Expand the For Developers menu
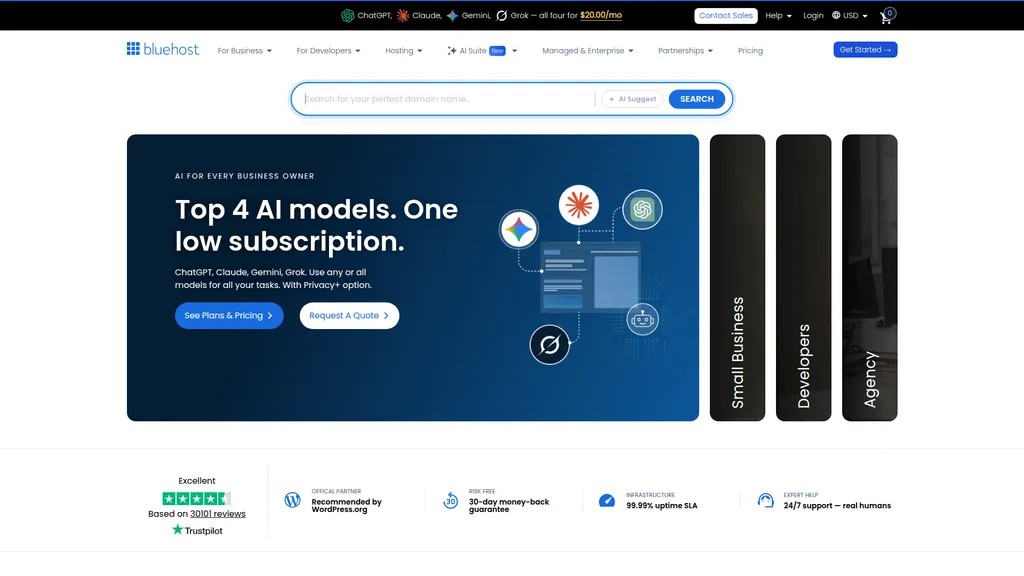 coord(328,50)
